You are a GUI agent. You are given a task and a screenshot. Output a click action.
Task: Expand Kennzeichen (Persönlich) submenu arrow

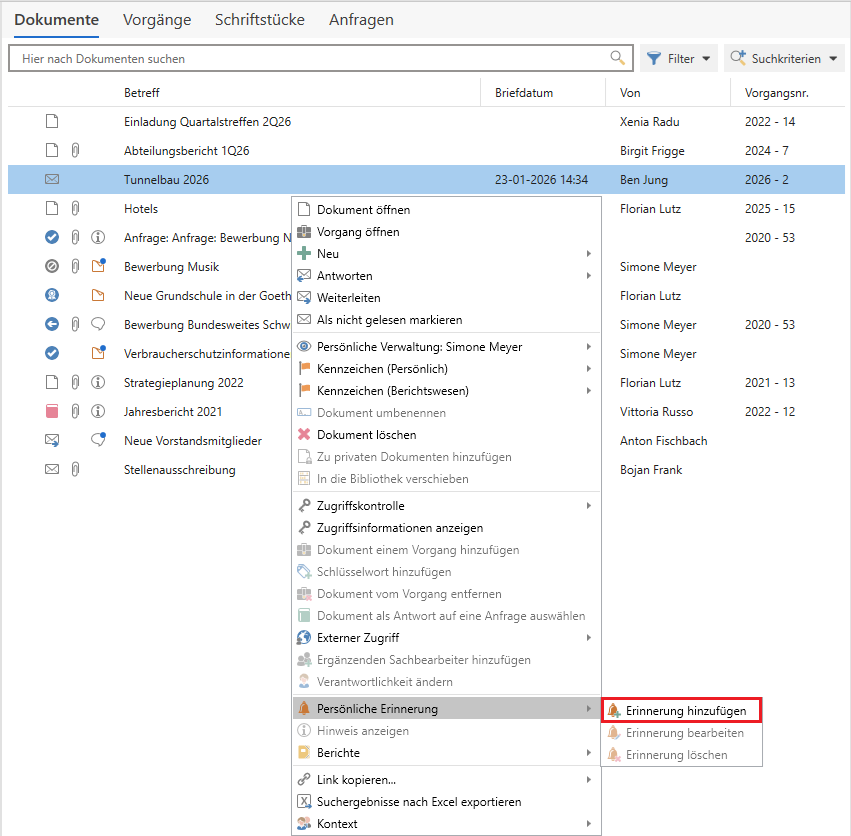[589, 369]
